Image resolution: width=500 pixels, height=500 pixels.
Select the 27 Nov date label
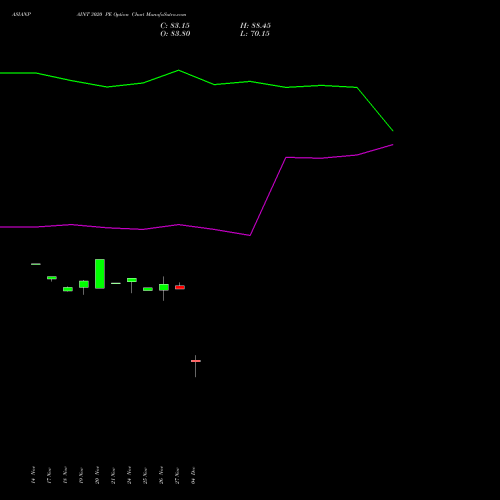(x=177, y=475)
